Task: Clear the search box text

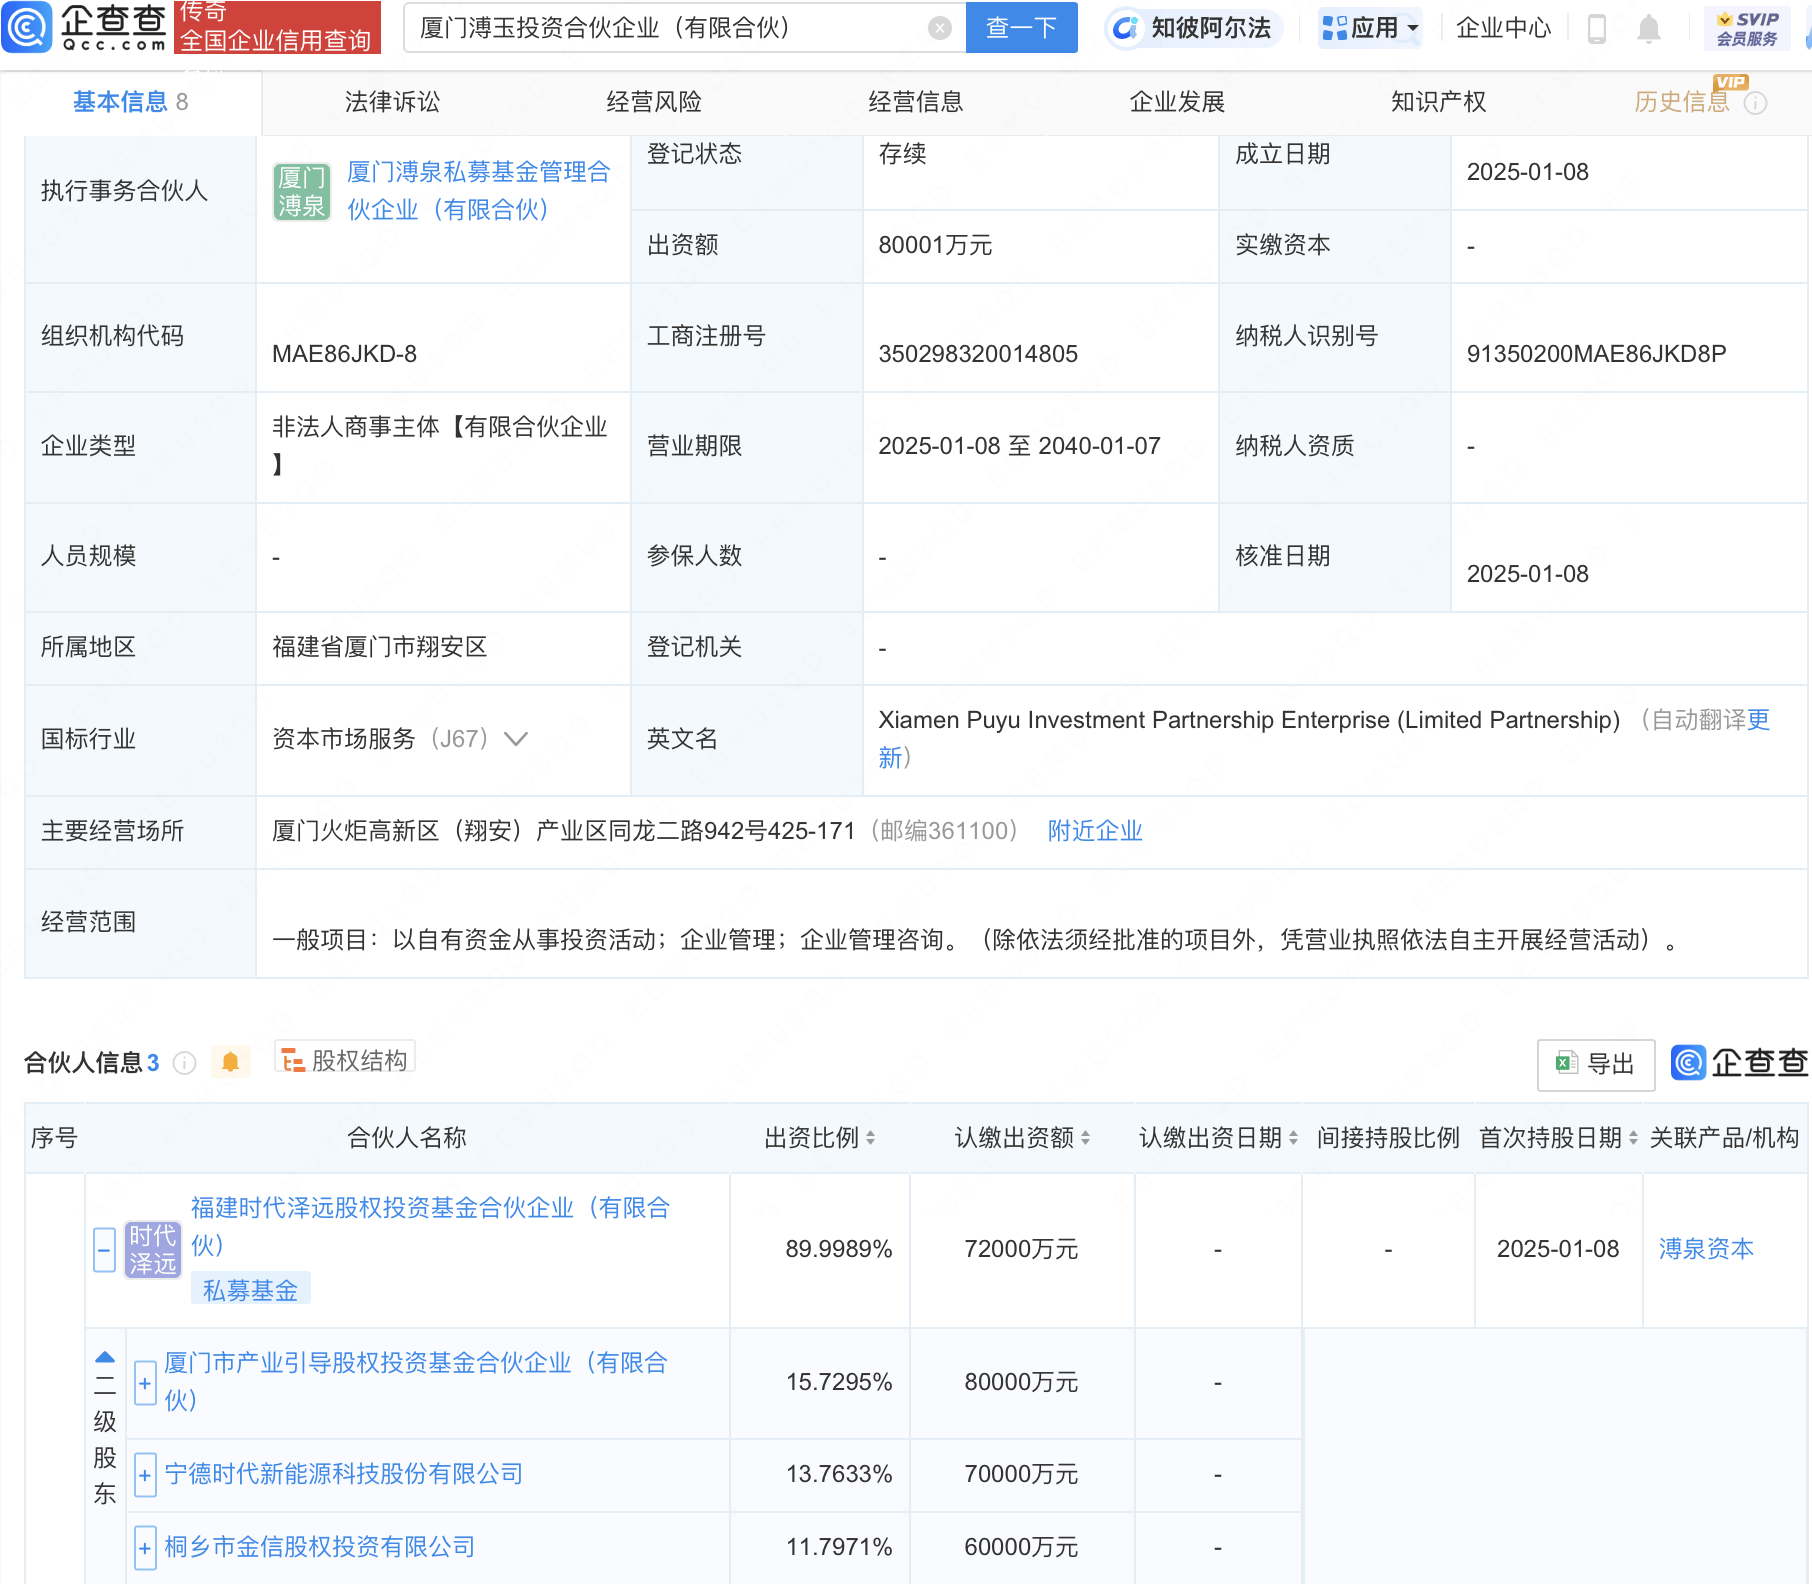Action: [939, 28]
